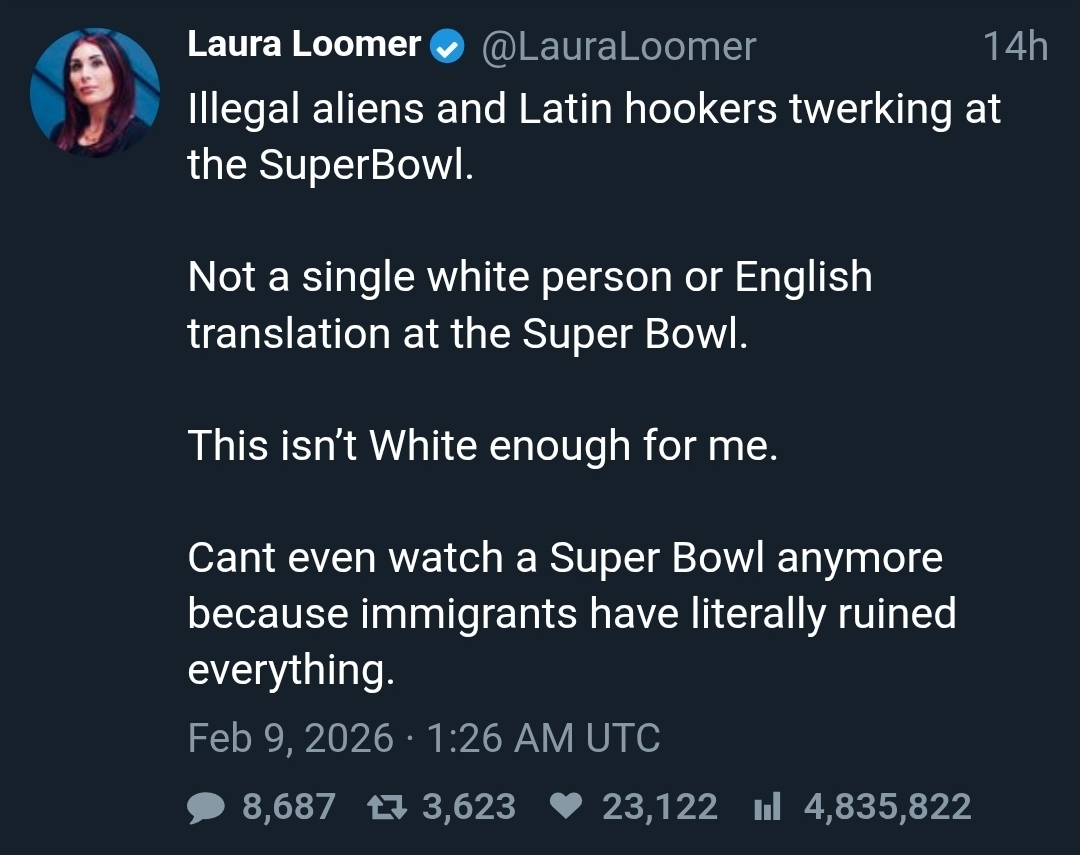Click the 3,623 retweets count

(x=469, y=806)
